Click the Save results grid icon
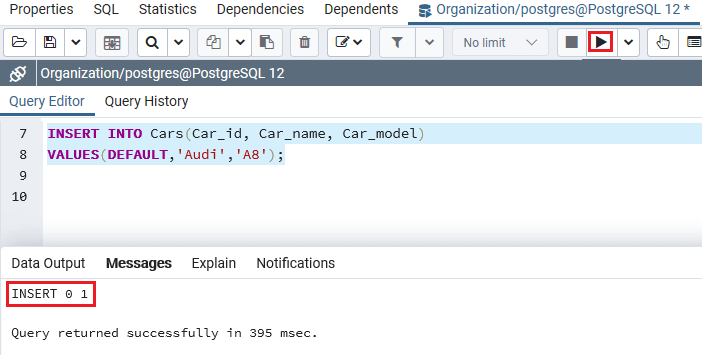Image resolution: width=702 pixels, height=361 pixels. point(111,43)
